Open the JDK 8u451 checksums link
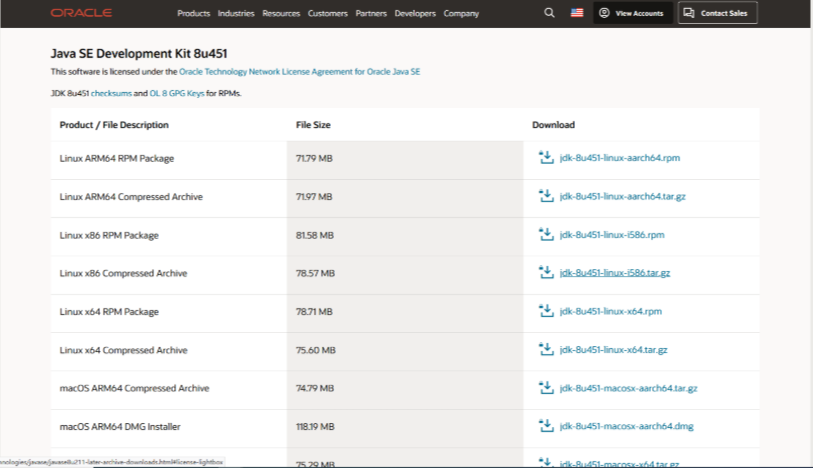The height and width of the screenshot is (468, 813). (x=111, y=93)
